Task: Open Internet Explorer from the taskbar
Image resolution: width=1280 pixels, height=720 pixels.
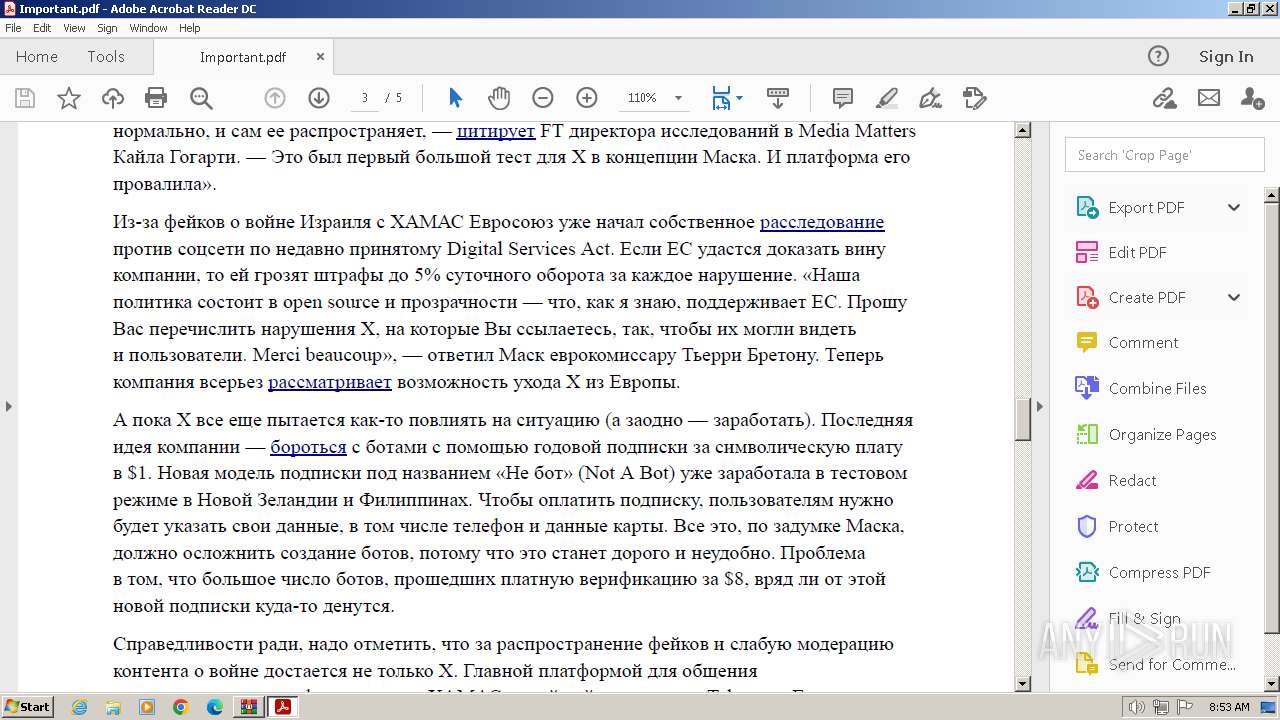Action: 80,707
